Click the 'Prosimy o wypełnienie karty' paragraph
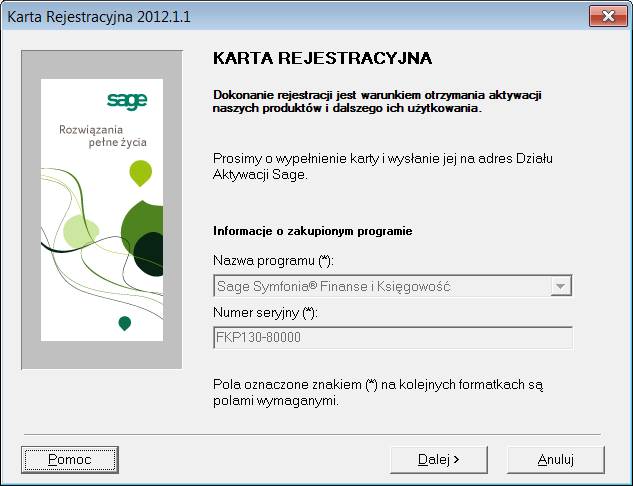633x486 pixels. tap(383, 166)
